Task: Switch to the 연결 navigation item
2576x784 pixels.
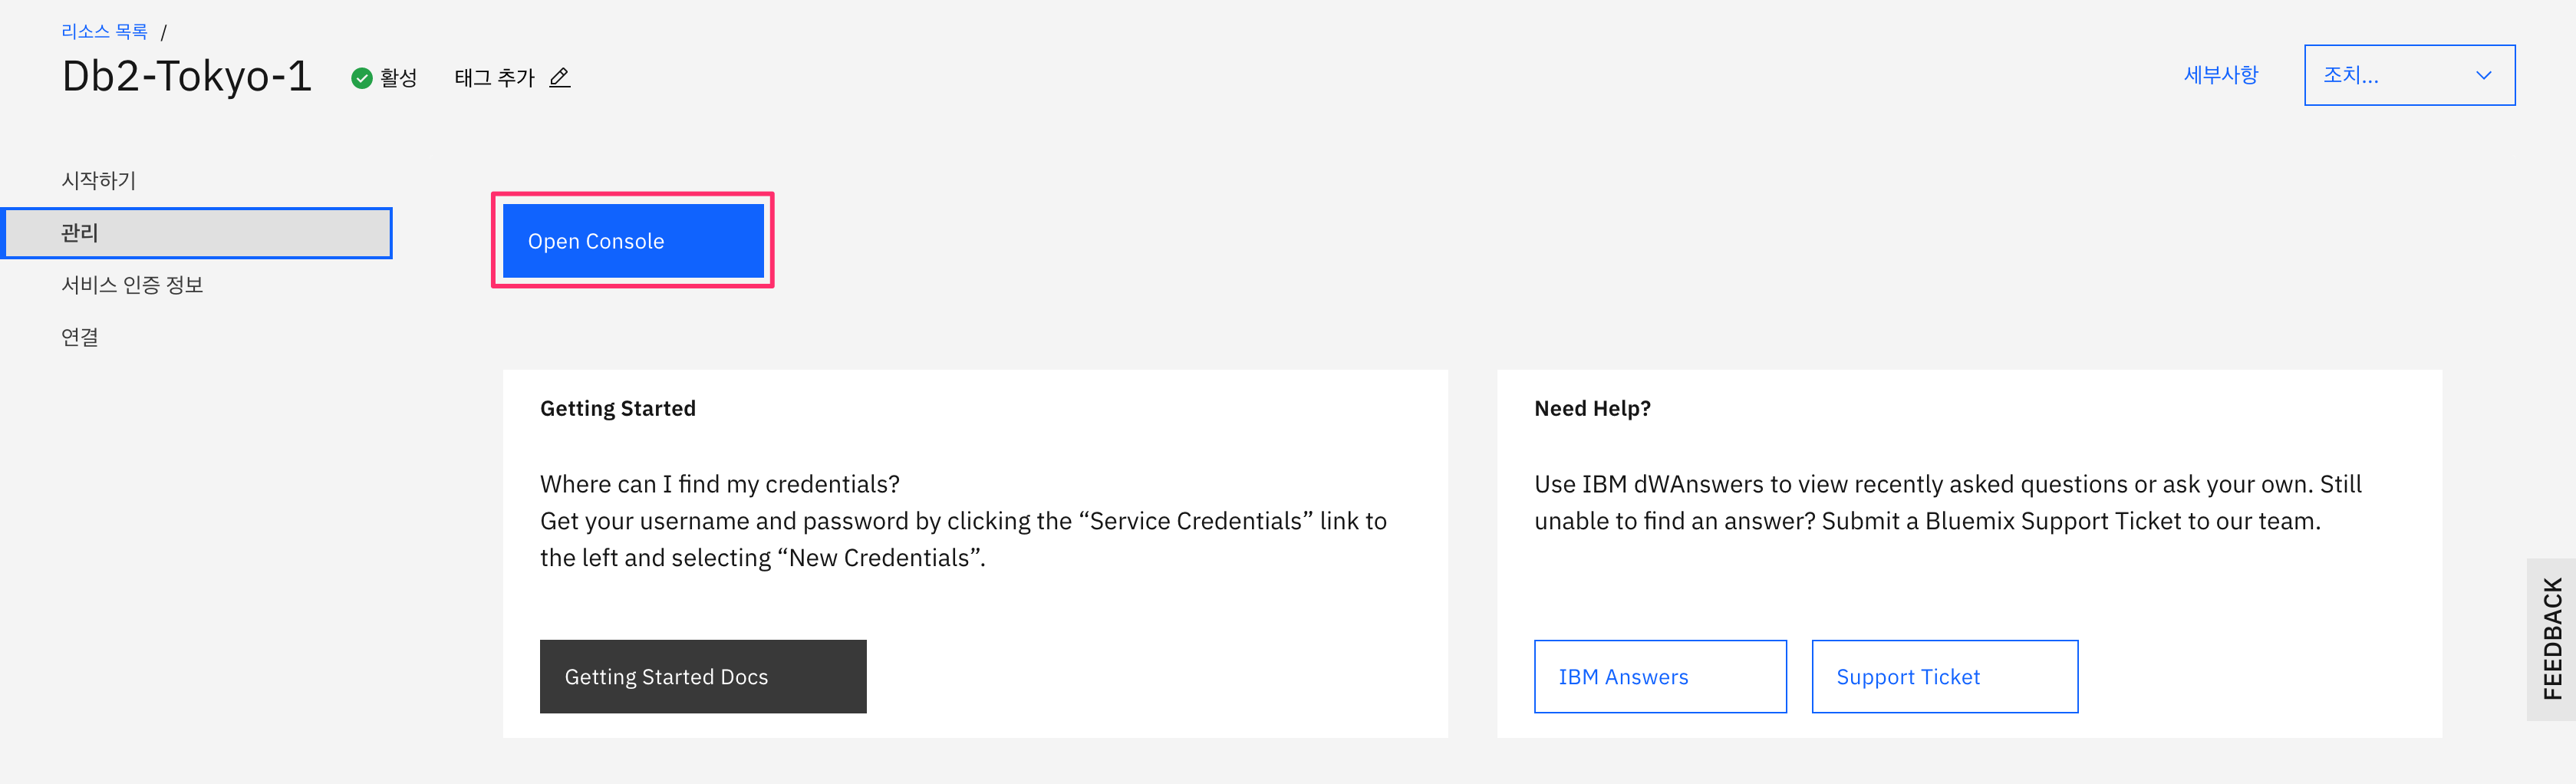Action: (x=80, y=337)
